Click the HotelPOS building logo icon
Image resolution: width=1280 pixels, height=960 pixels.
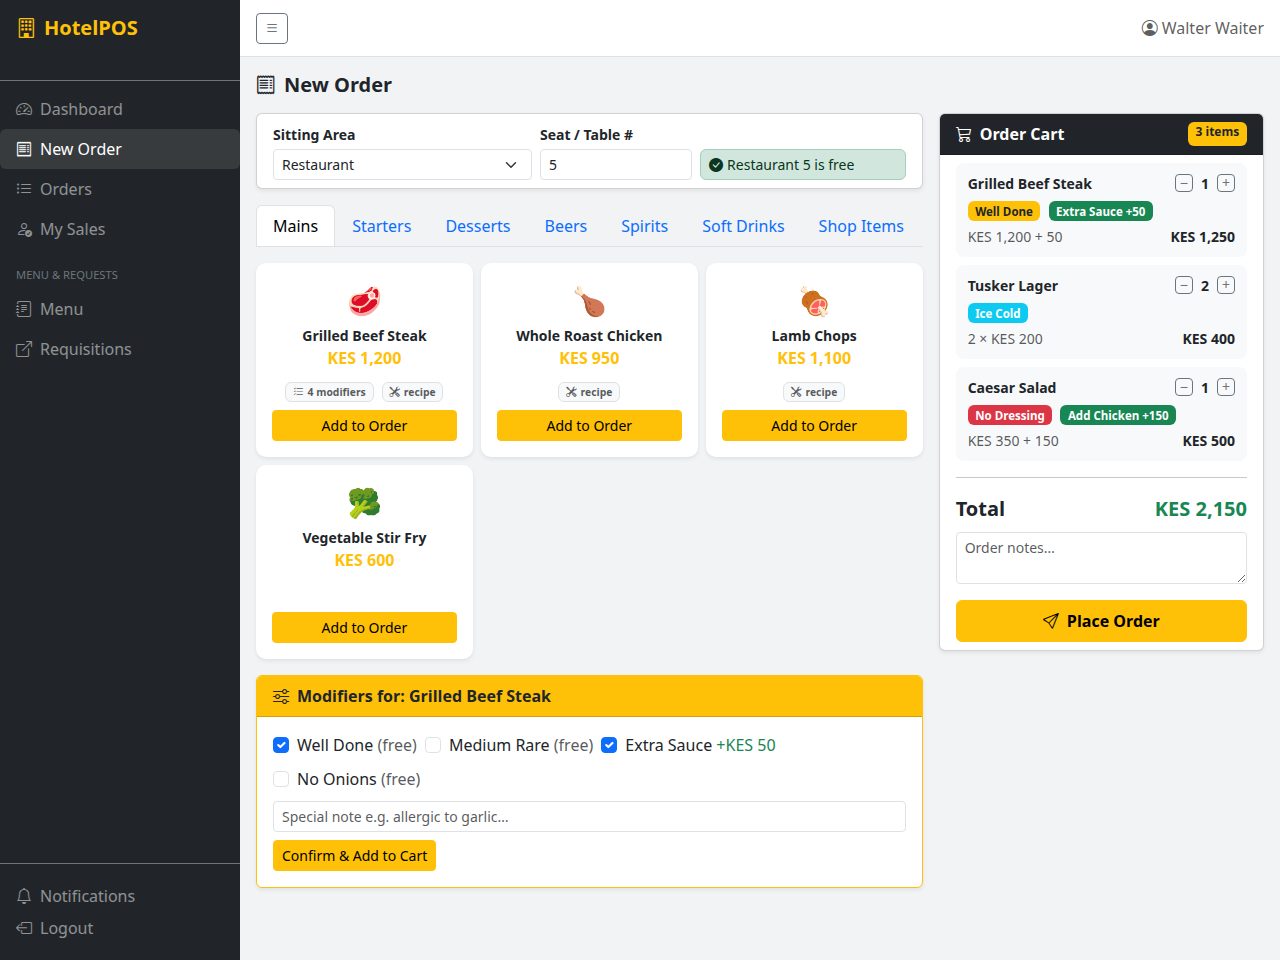26,28
